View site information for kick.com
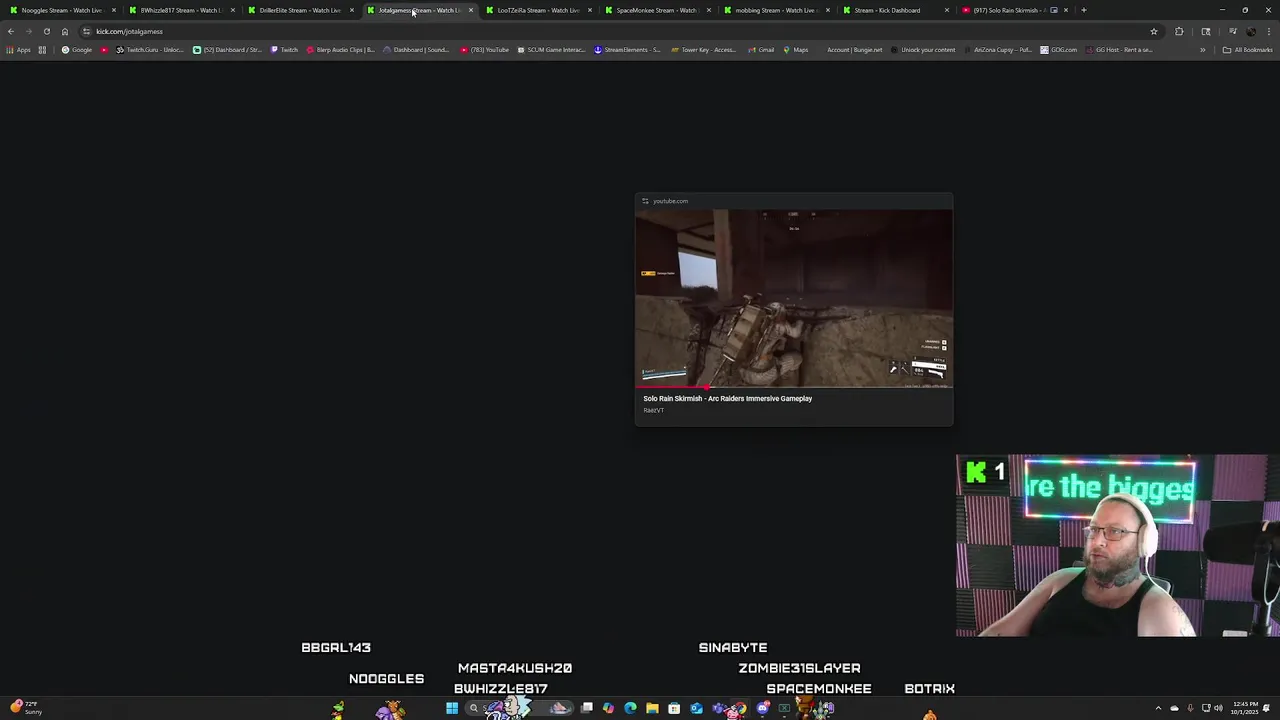The width and height of the screenshot is (1280, 720). click(x=87, y=31)
